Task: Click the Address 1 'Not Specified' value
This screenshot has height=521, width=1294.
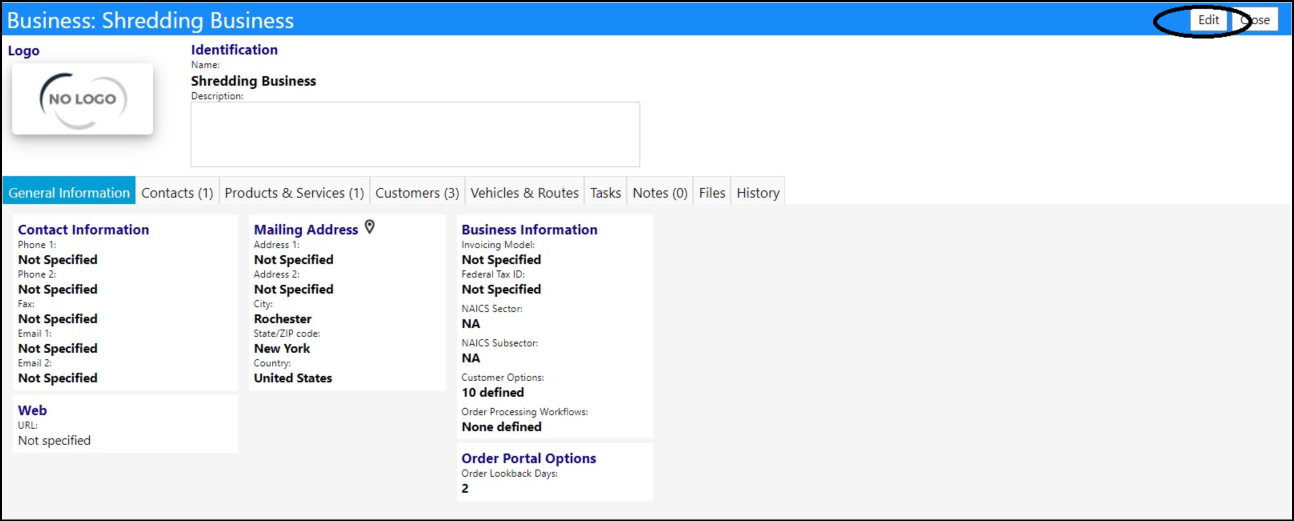Action: [x=294, y=260]
